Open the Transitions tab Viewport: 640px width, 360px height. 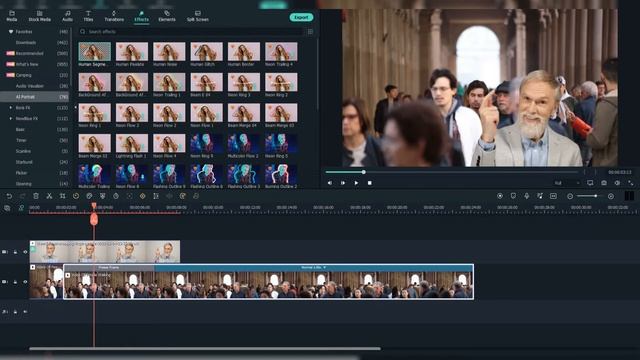tap(114, 16)
